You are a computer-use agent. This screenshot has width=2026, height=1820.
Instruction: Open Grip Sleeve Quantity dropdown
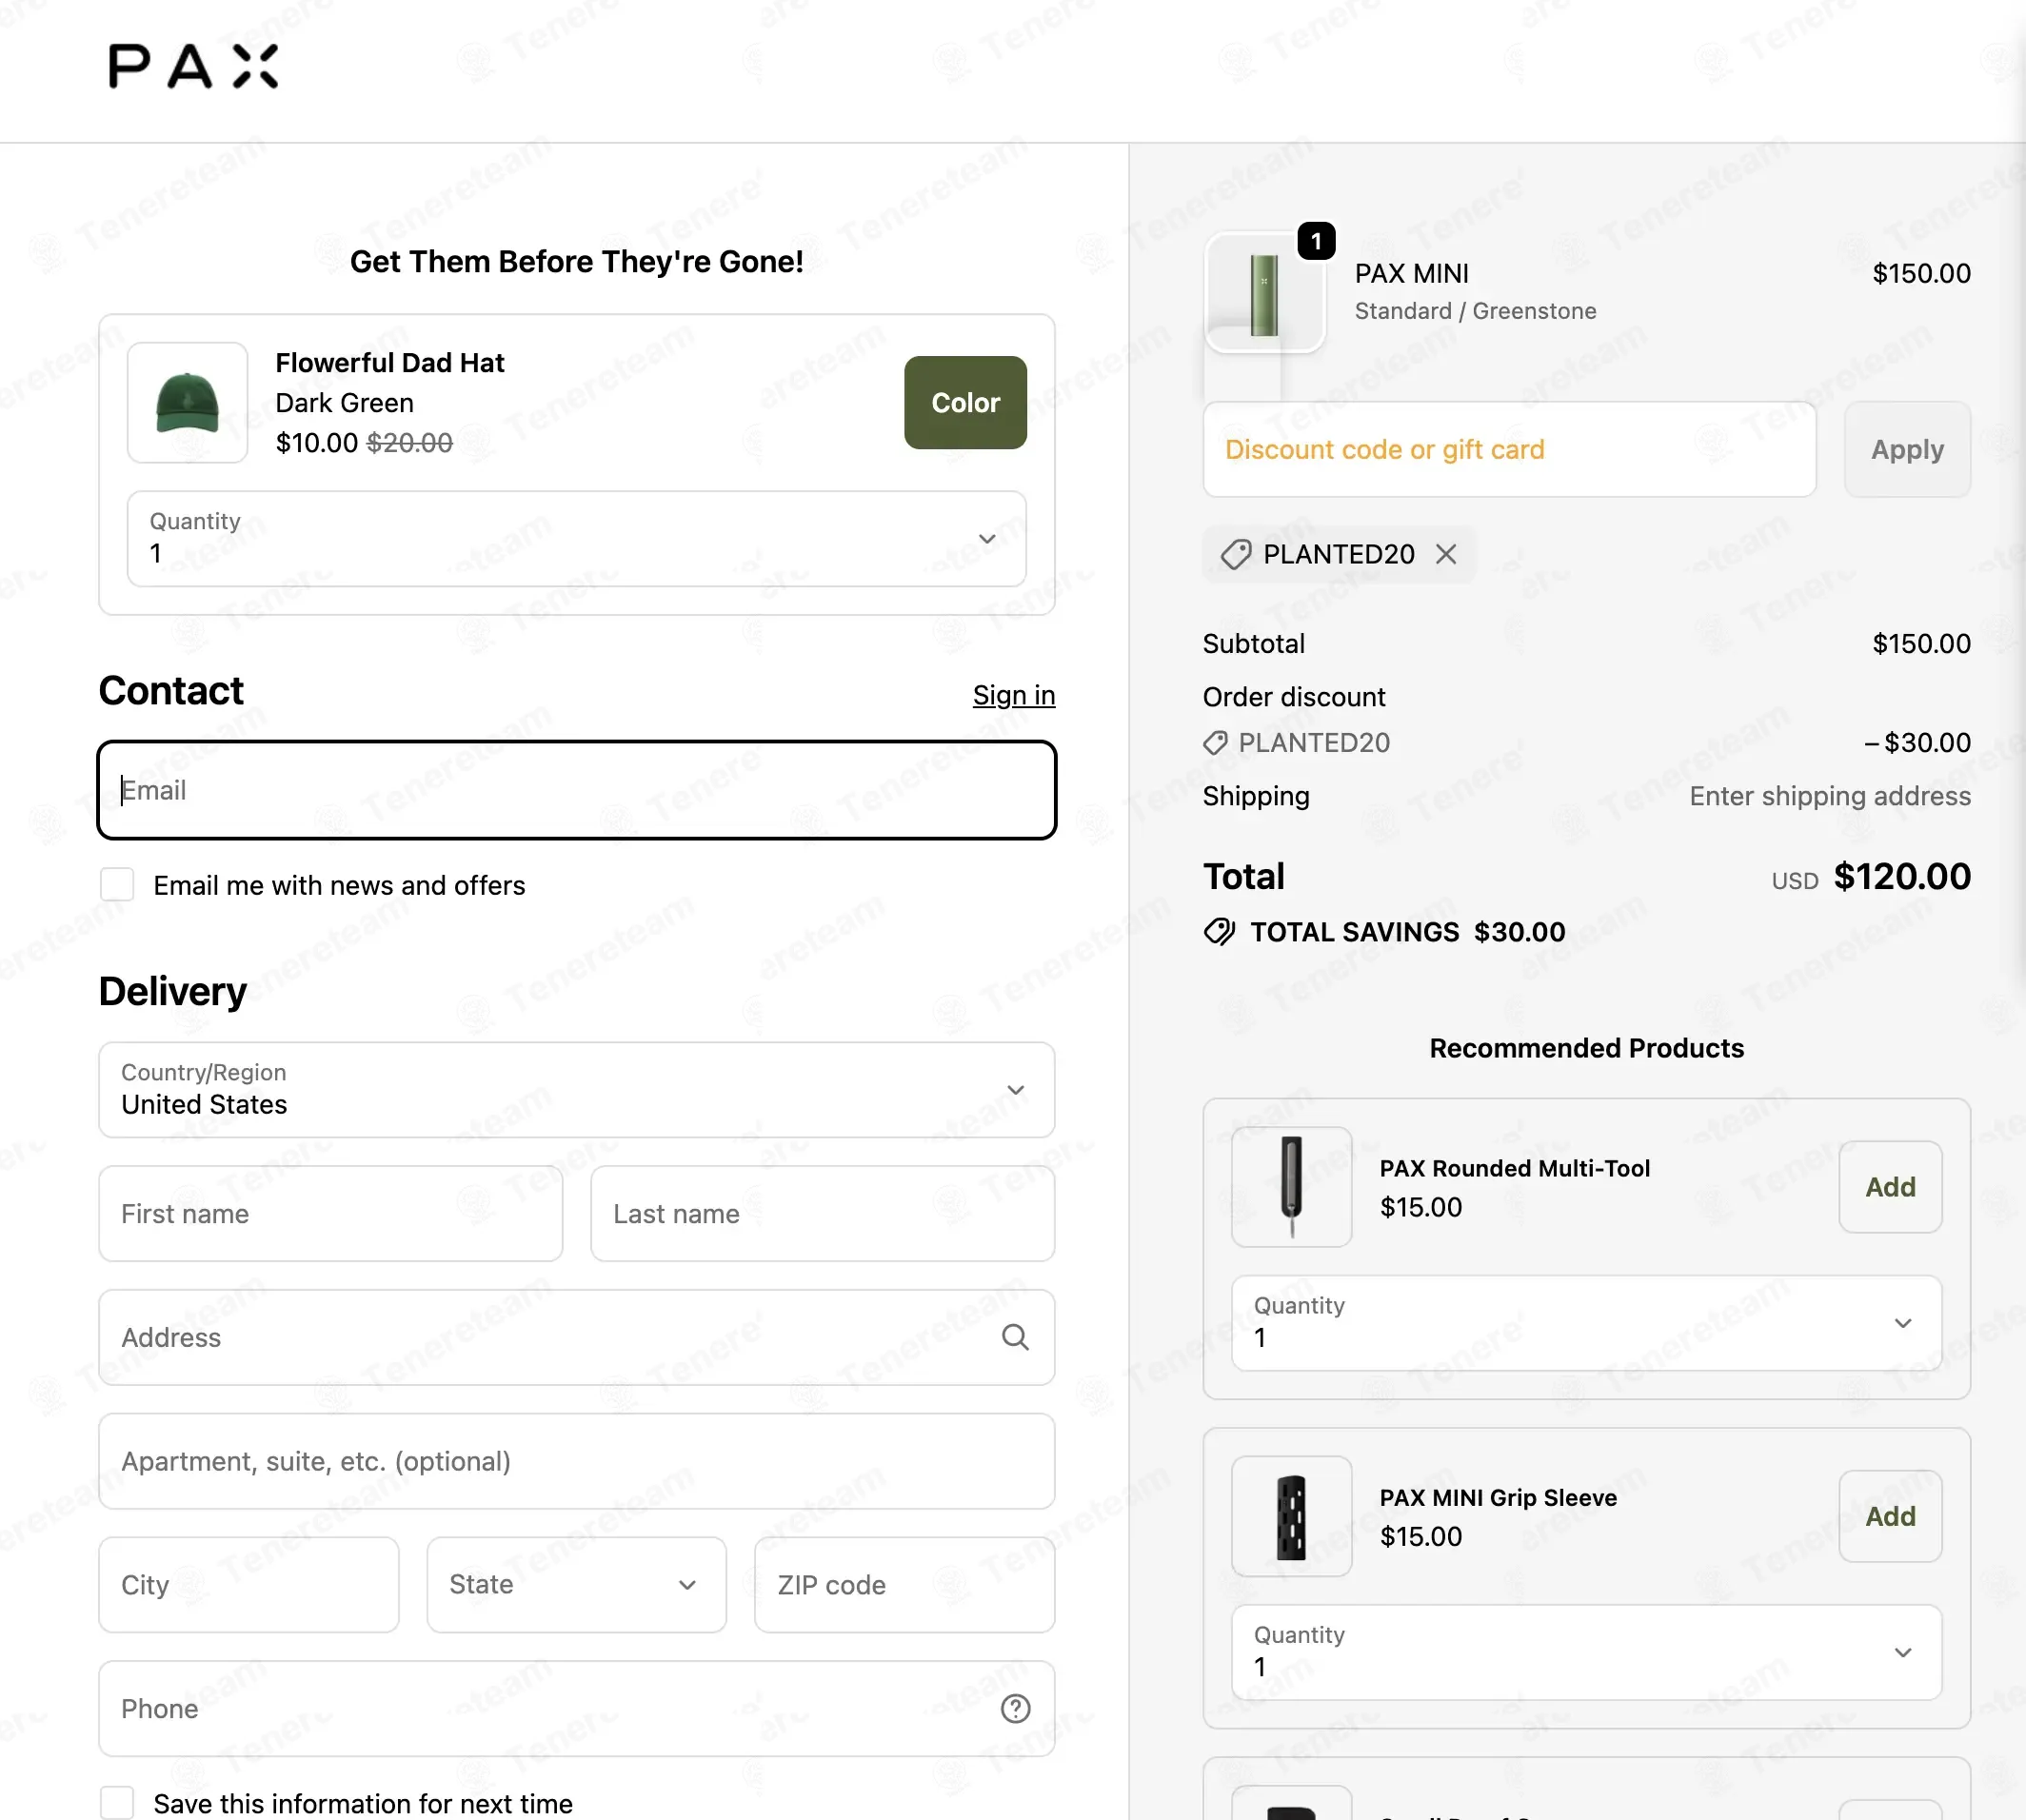click(1587, 1652)
